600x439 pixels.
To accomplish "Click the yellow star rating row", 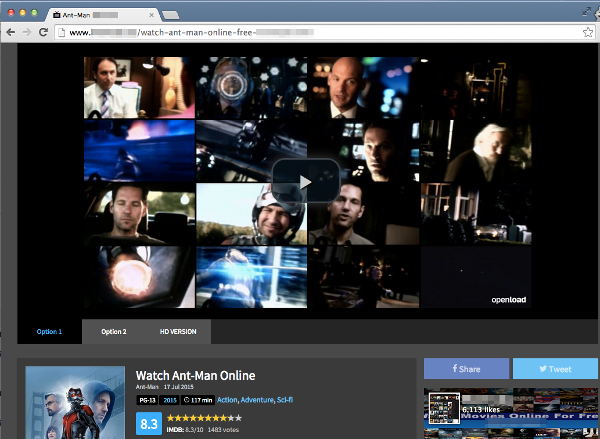I will (204, 418).
